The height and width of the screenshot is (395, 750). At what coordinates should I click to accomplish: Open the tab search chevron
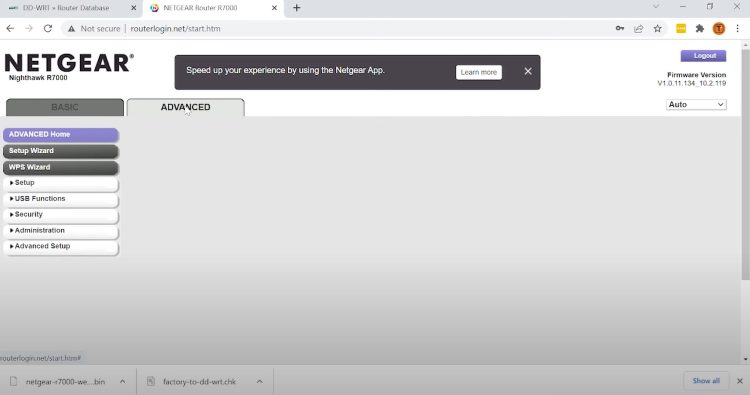click(656, 7)
